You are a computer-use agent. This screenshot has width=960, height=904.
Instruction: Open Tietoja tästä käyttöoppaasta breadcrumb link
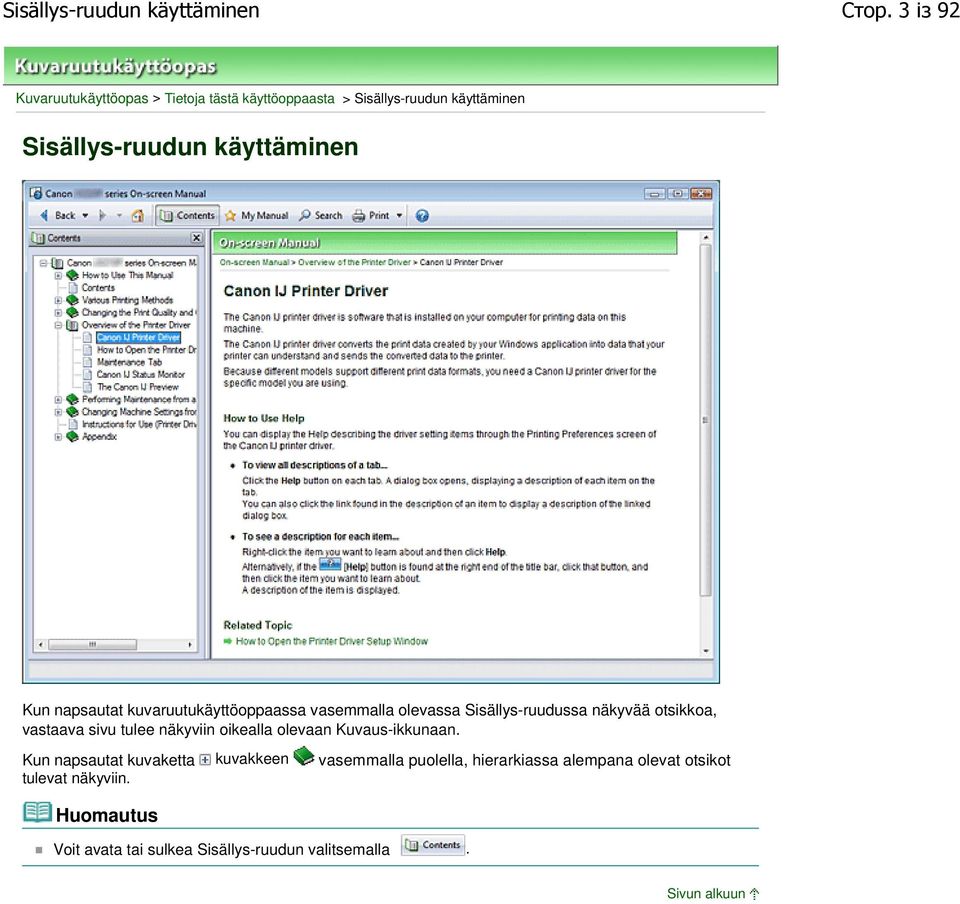(x=250, y=99)
